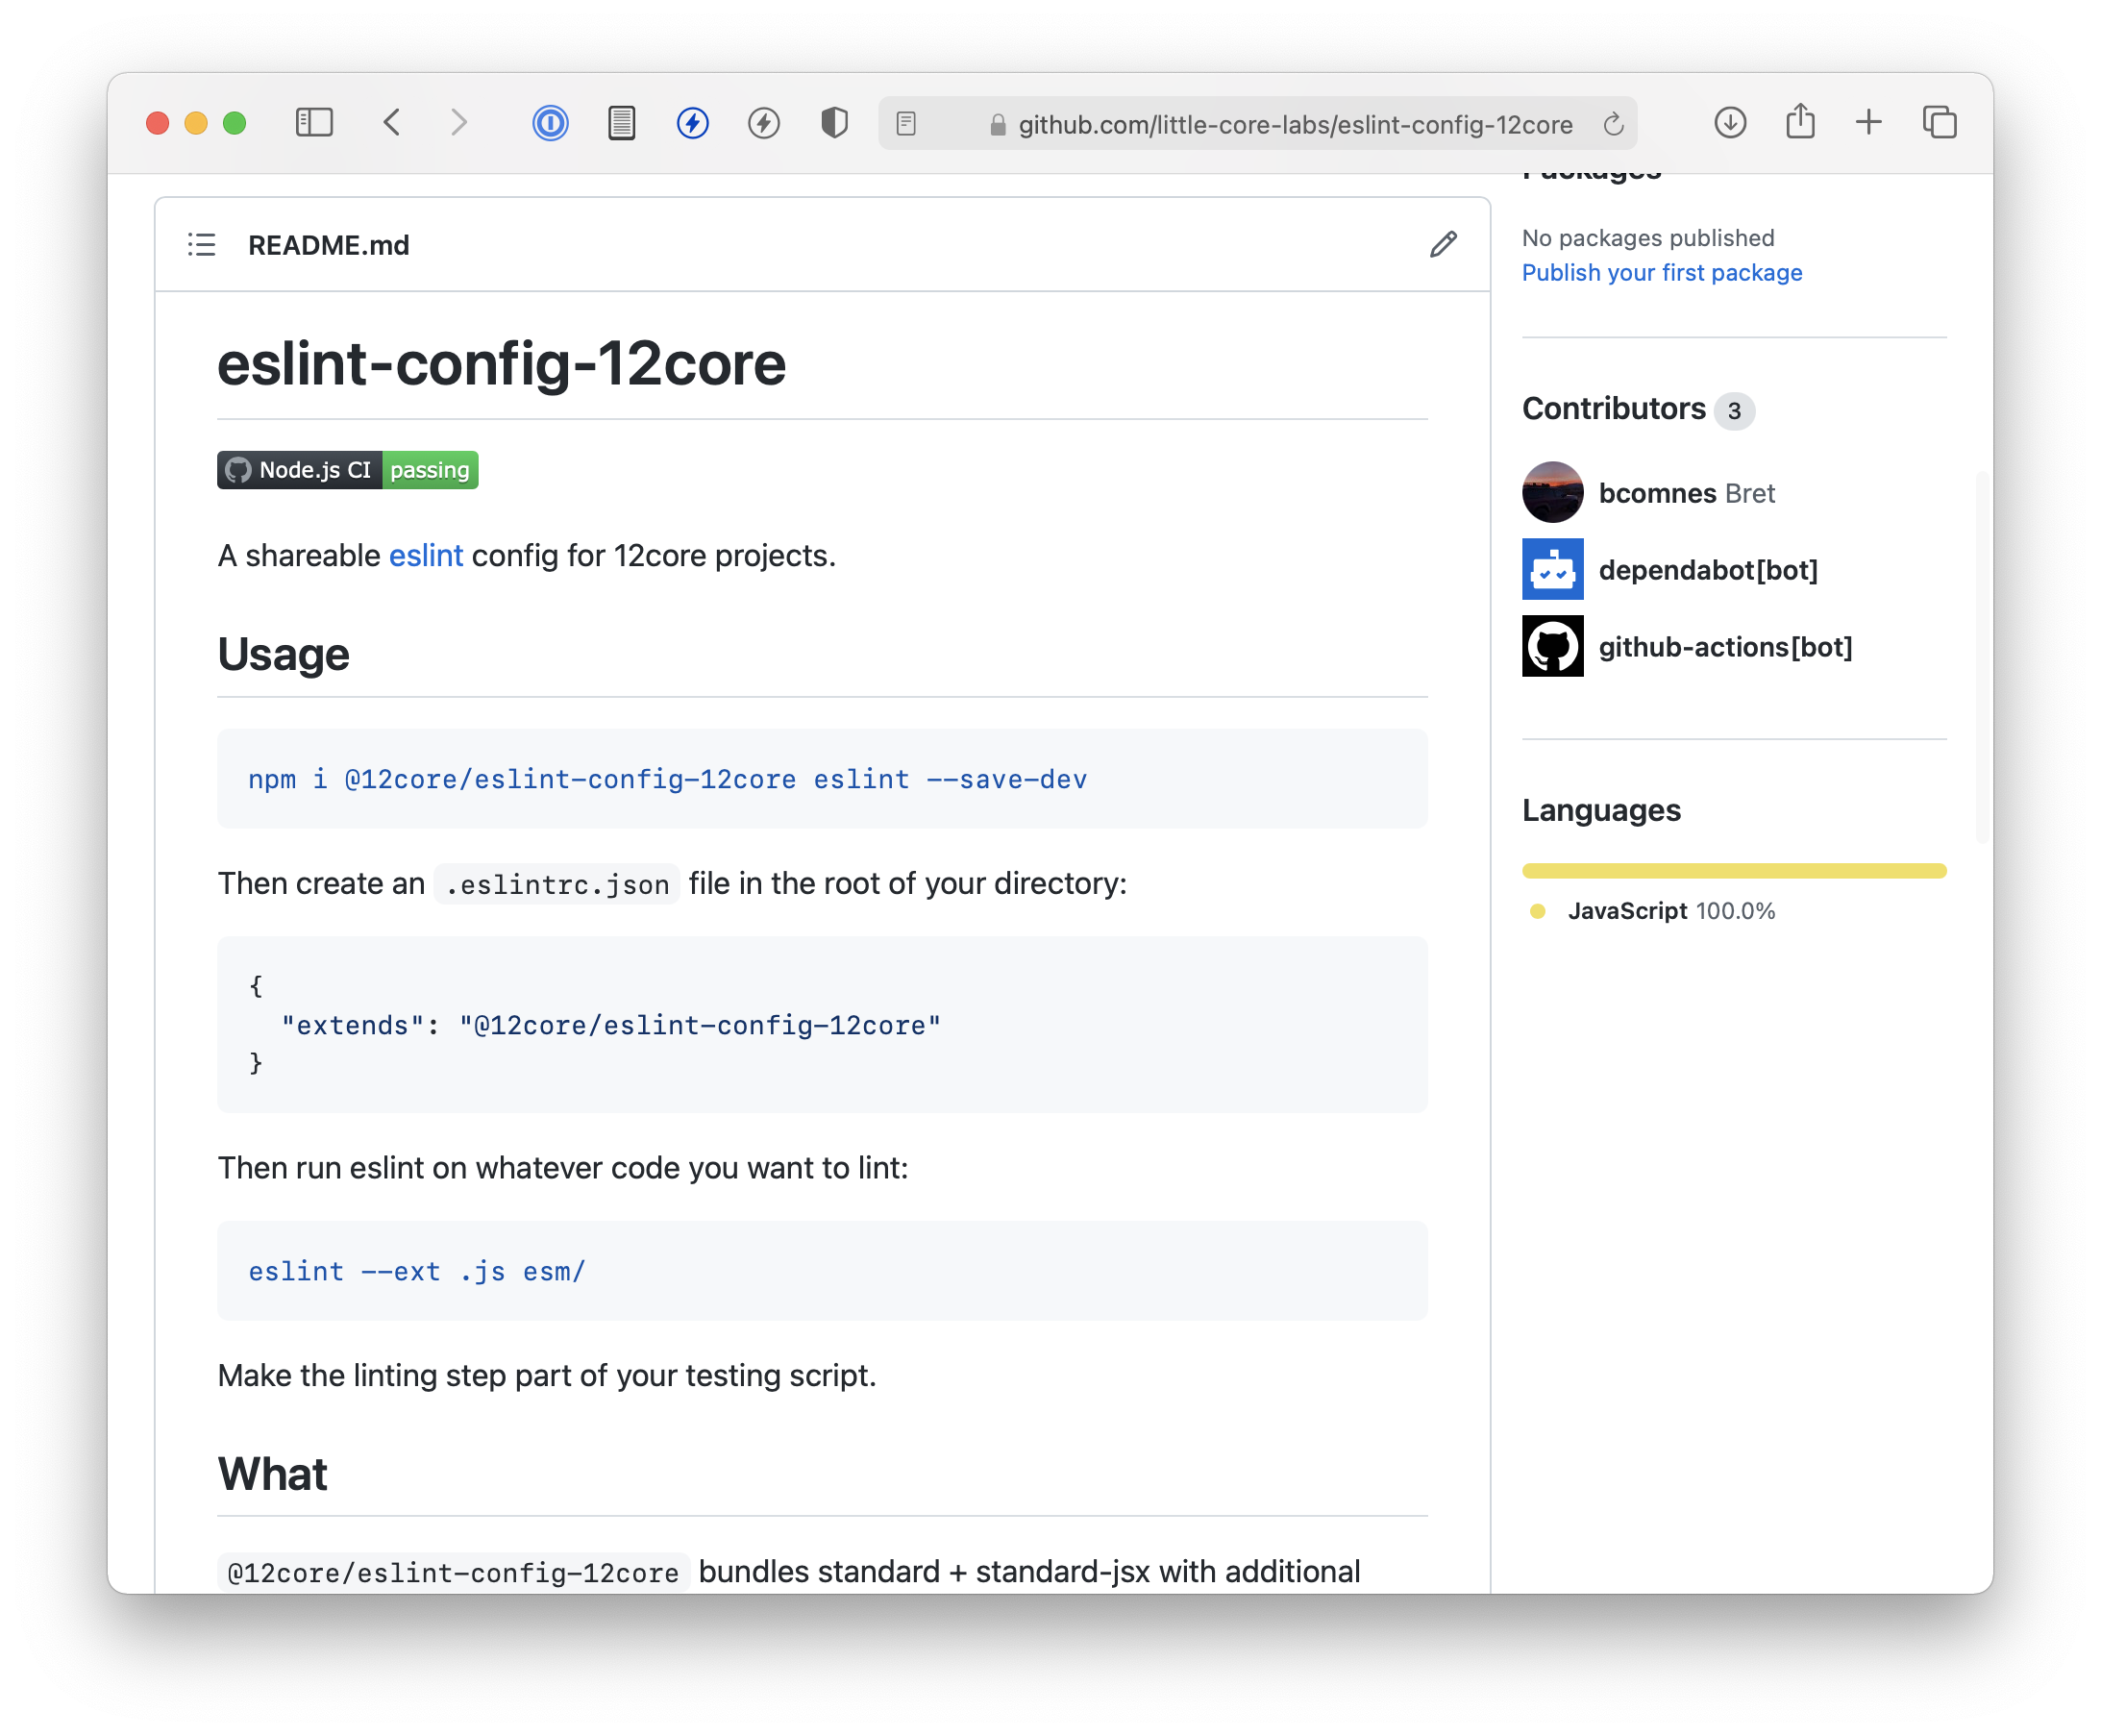Click the eslint-config-12core main heading
The height and width of the screenshot is (1736, 2101).
point(501,364)
